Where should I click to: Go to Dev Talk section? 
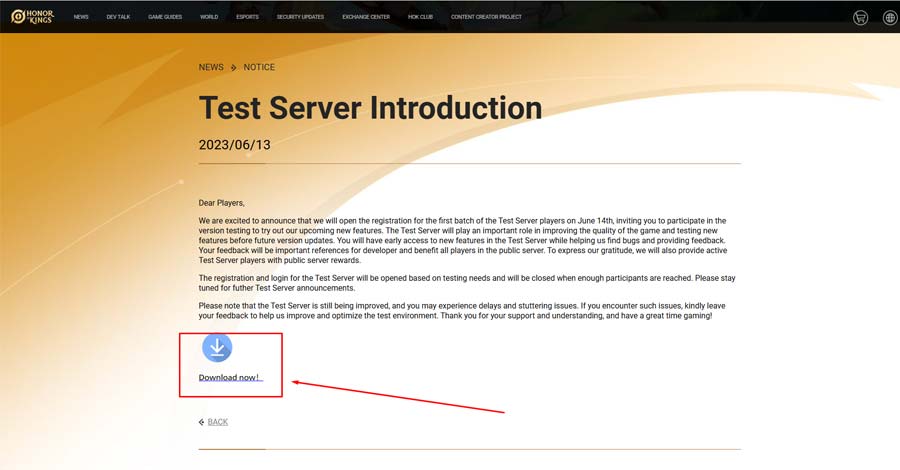118,17
